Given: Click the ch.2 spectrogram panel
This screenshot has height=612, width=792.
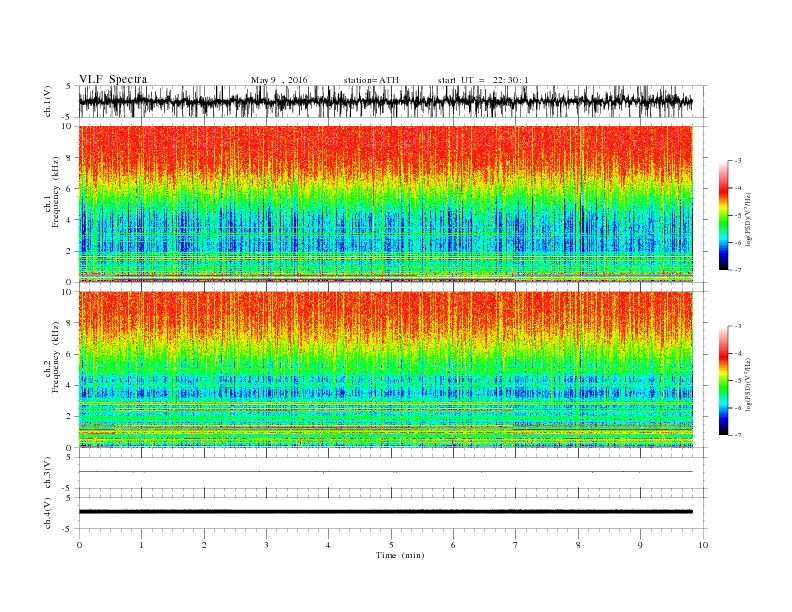Looking at the screenshot, I should [x=386, y=370].
